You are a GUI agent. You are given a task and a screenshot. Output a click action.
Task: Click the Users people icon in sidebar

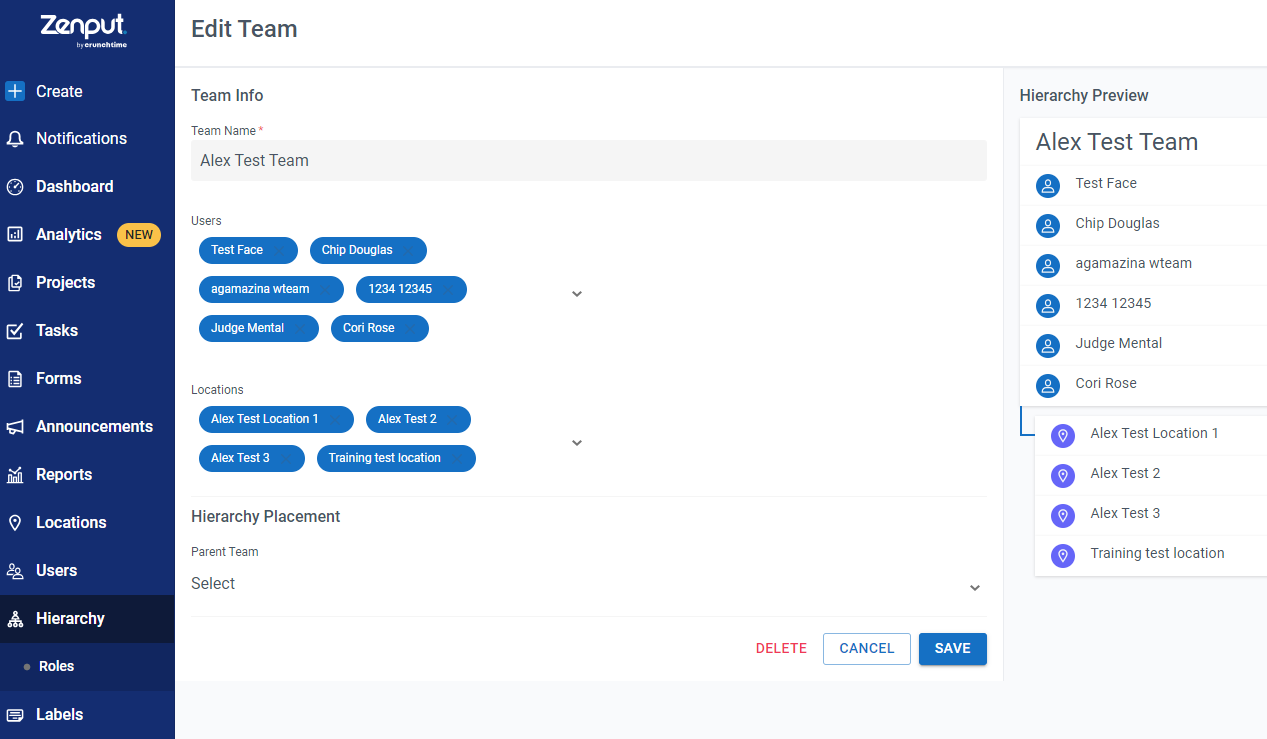click(15, 571)
